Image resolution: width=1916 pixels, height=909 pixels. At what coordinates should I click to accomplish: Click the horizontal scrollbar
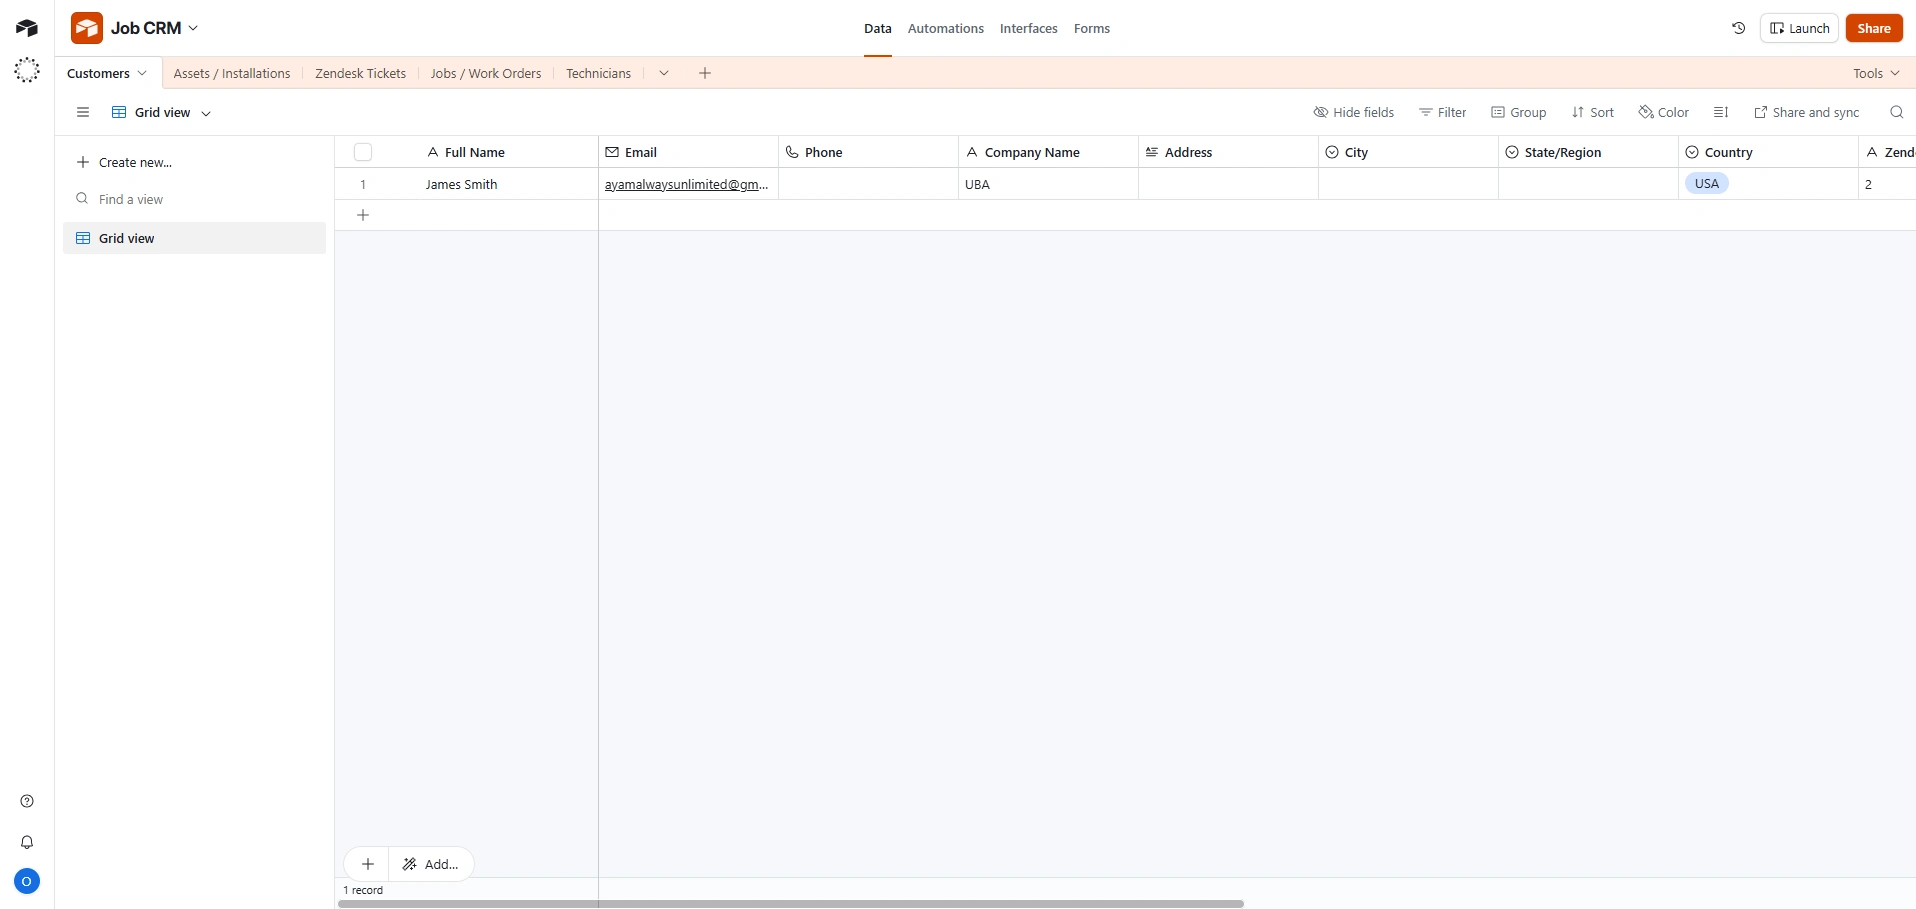coord(791,904)
